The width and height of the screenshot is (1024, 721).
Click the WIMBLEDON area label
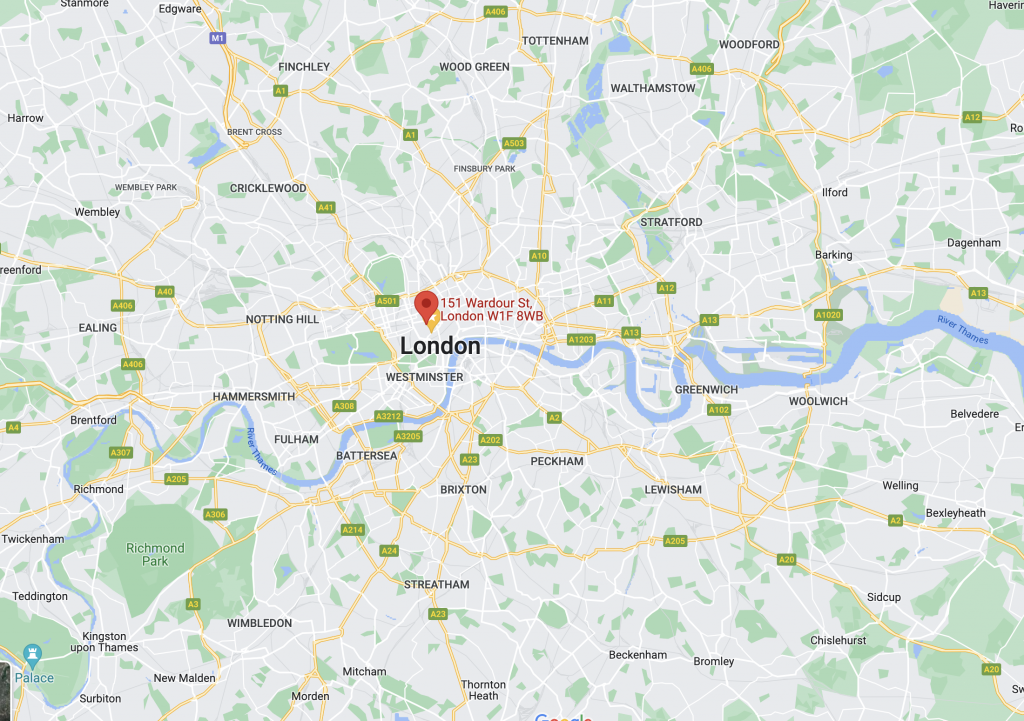(x=260, y=623)
